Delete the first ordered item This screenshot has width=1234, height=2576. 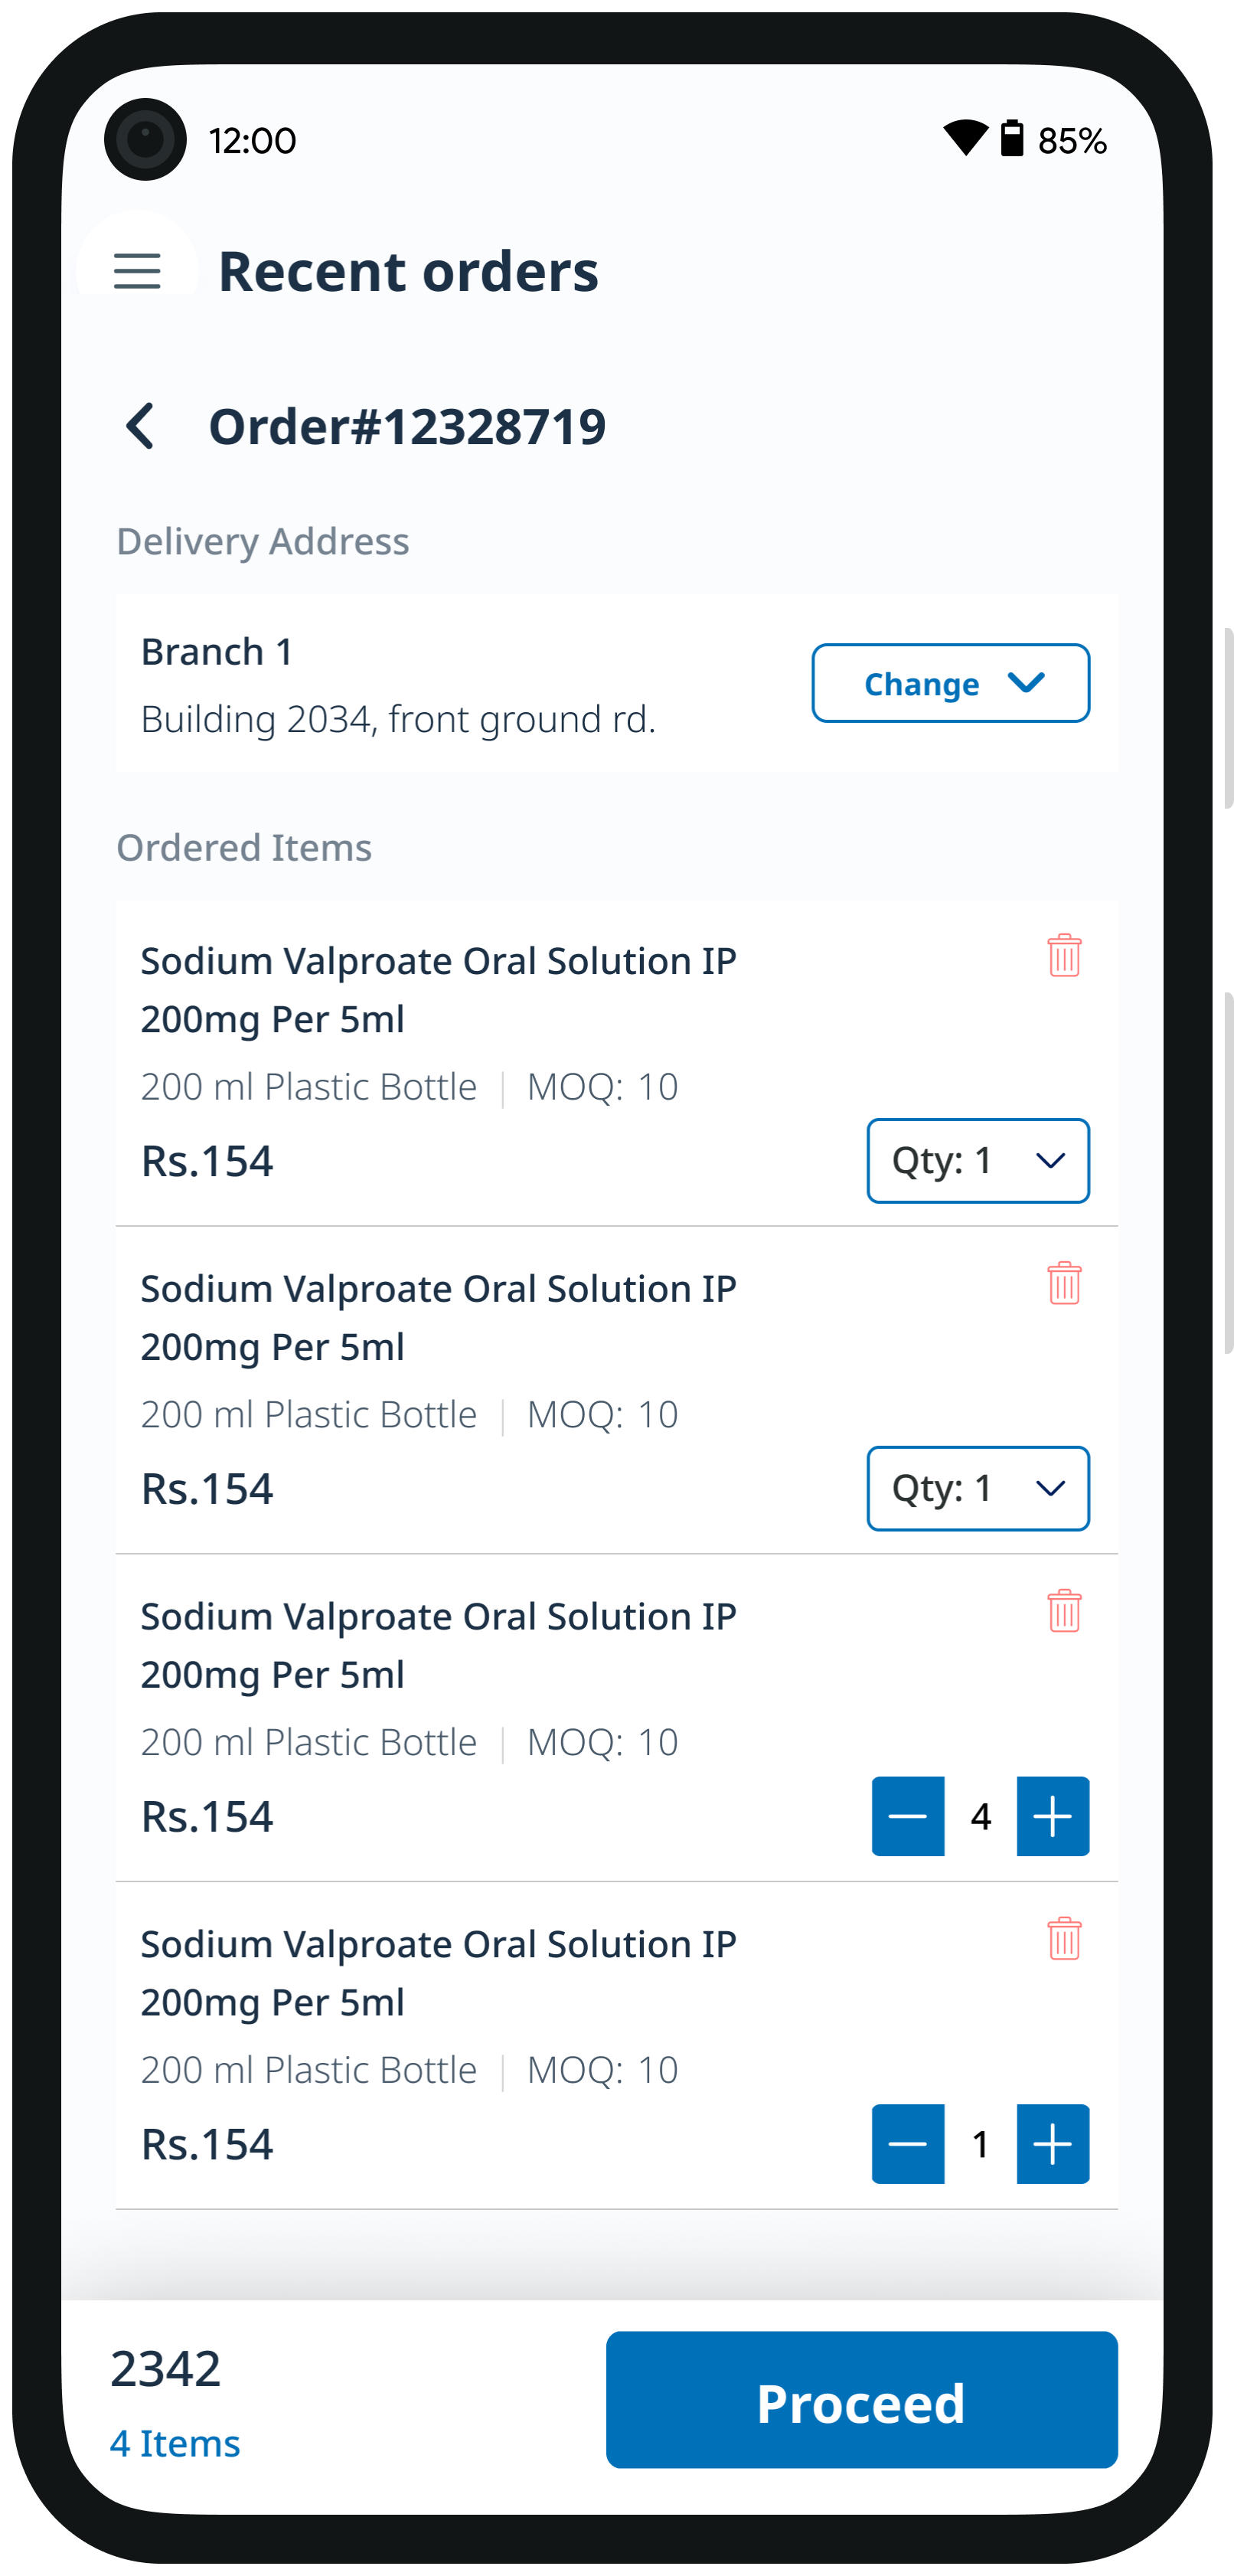click(1064, 955)
